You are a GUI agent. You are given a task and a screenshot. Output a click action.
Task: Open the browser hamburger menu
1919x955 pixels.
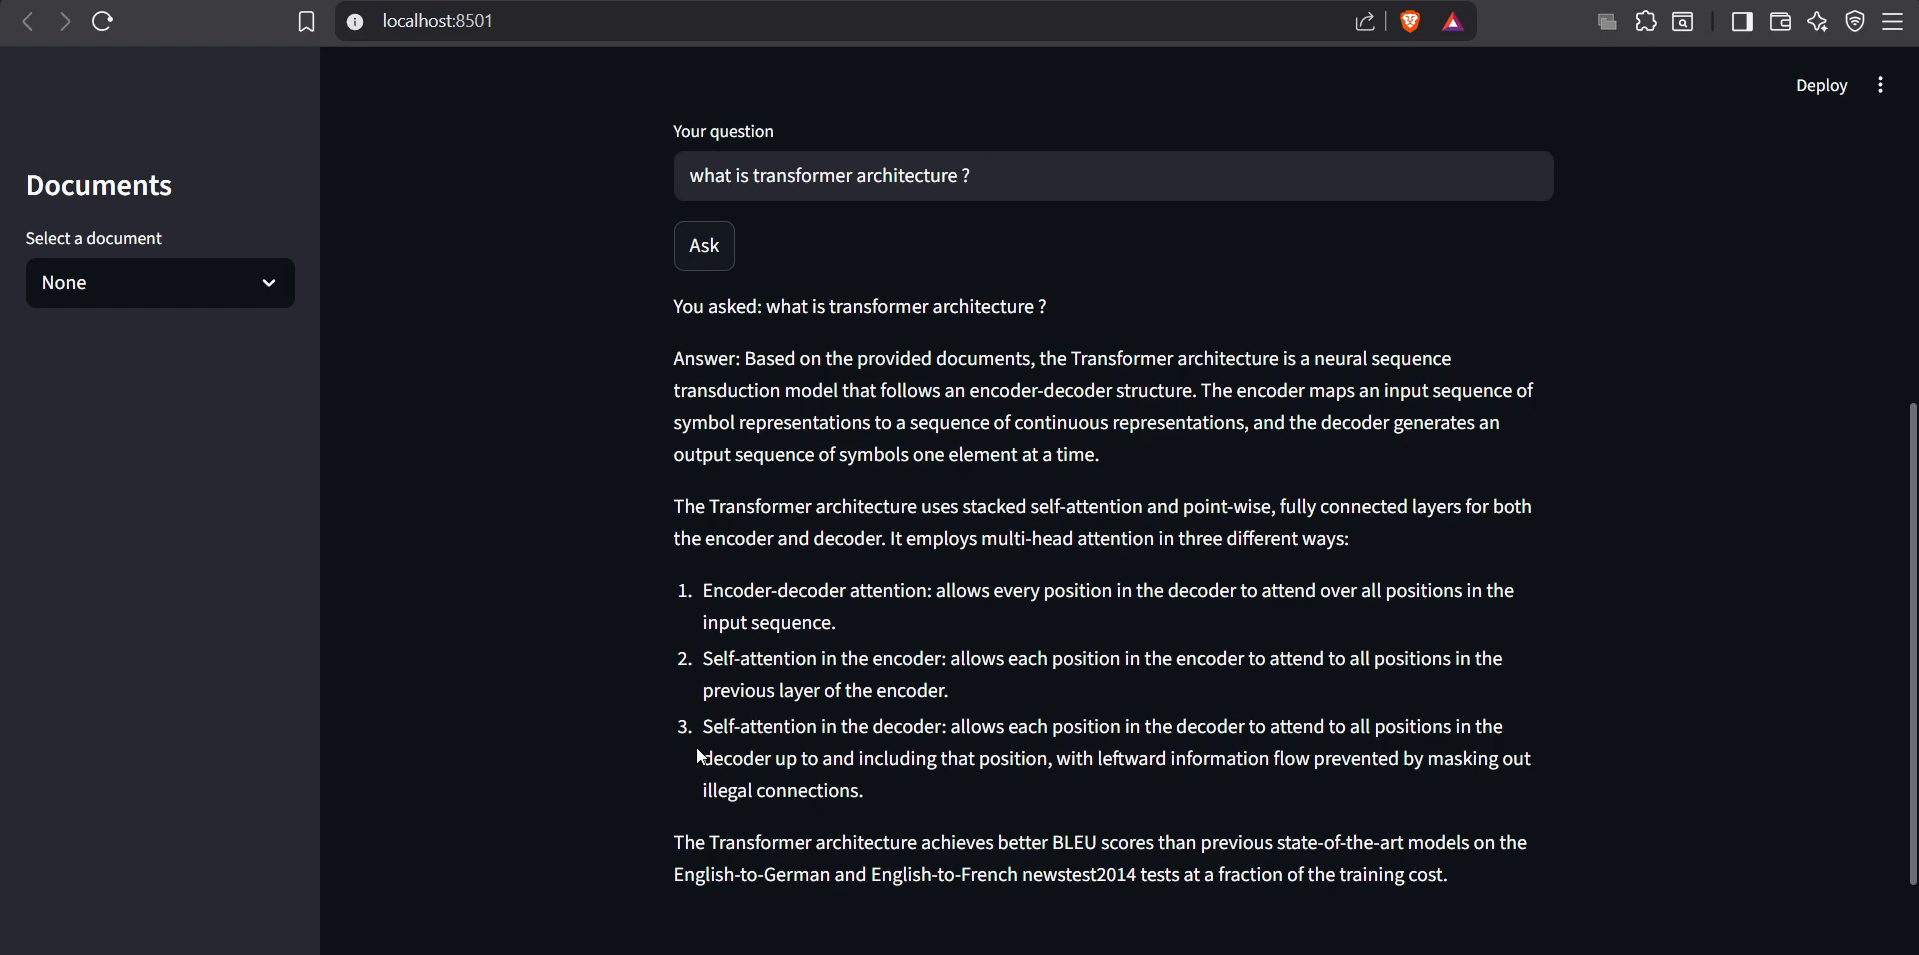coord(1893,21)
